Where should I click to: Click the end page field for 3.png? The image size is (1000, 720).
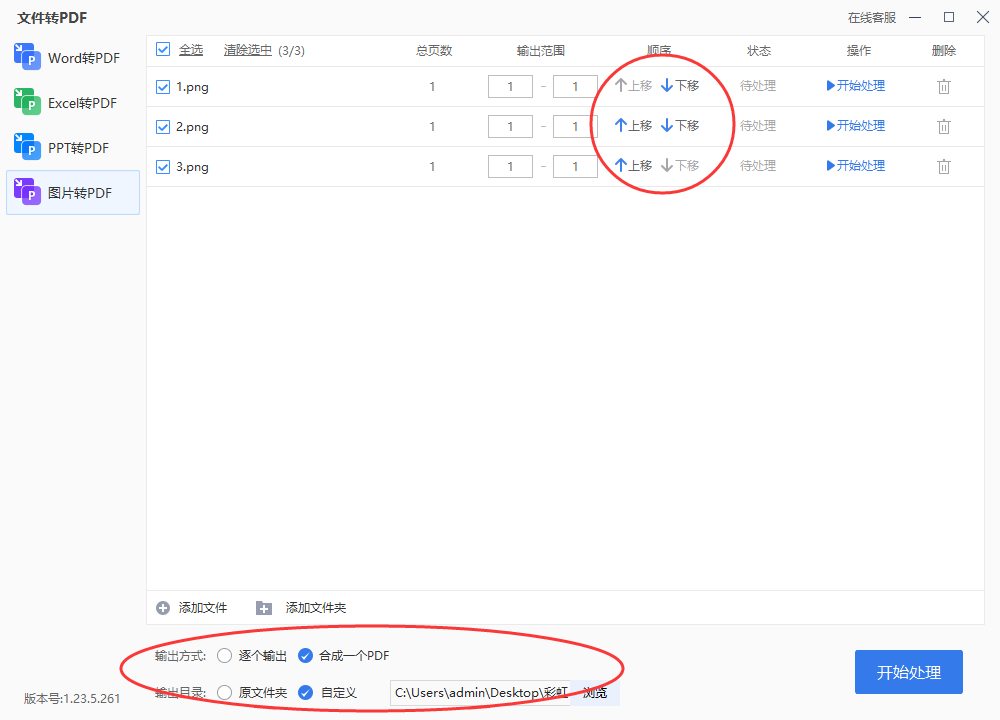[x=575, y=166]
